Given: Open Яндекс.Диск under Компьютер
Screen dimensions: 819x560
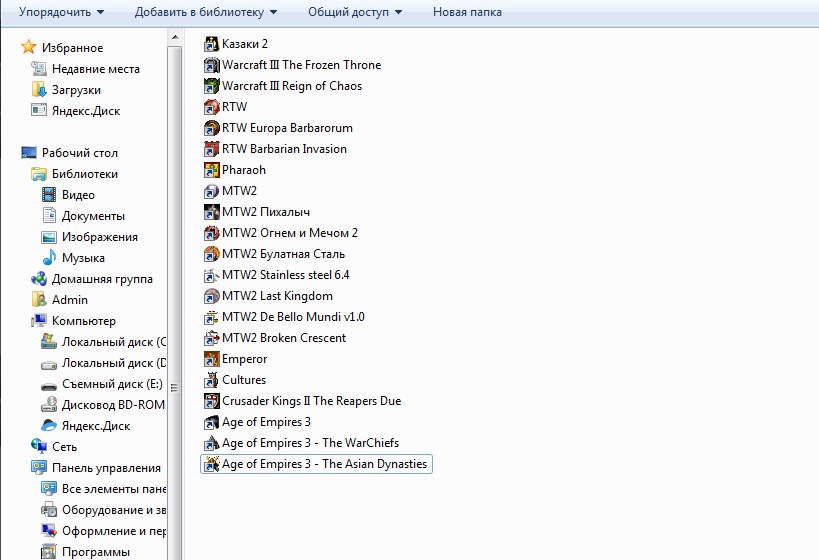Looking at the screenshot, I should (96, 426).
